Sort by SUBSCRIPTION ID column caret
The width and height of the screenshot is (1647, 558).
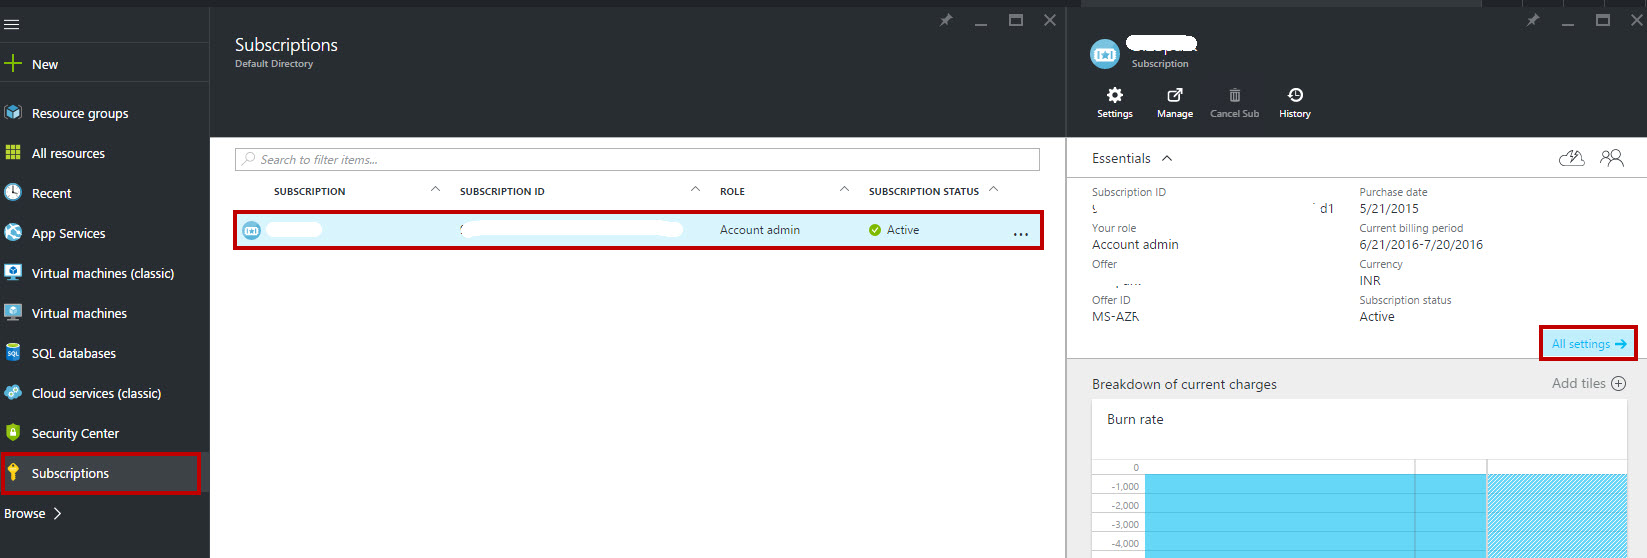(695, 189)
